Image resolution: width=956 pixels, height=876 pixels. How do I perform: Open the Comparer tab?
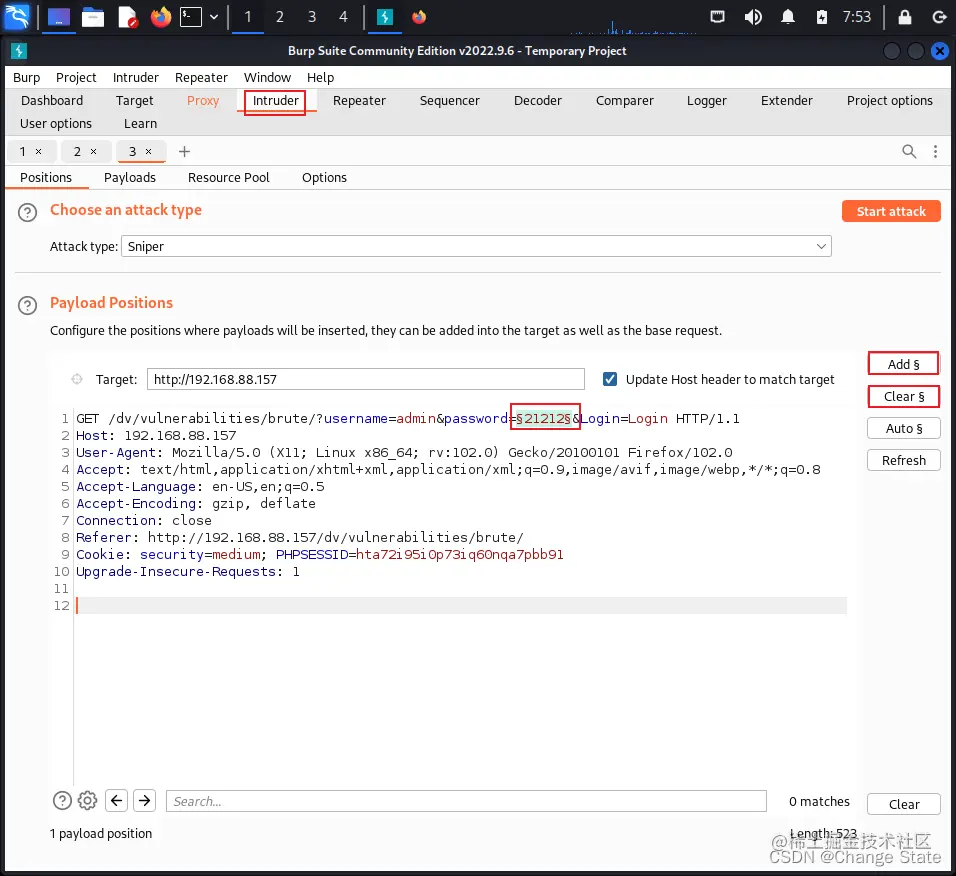click(x=624, y=101)
